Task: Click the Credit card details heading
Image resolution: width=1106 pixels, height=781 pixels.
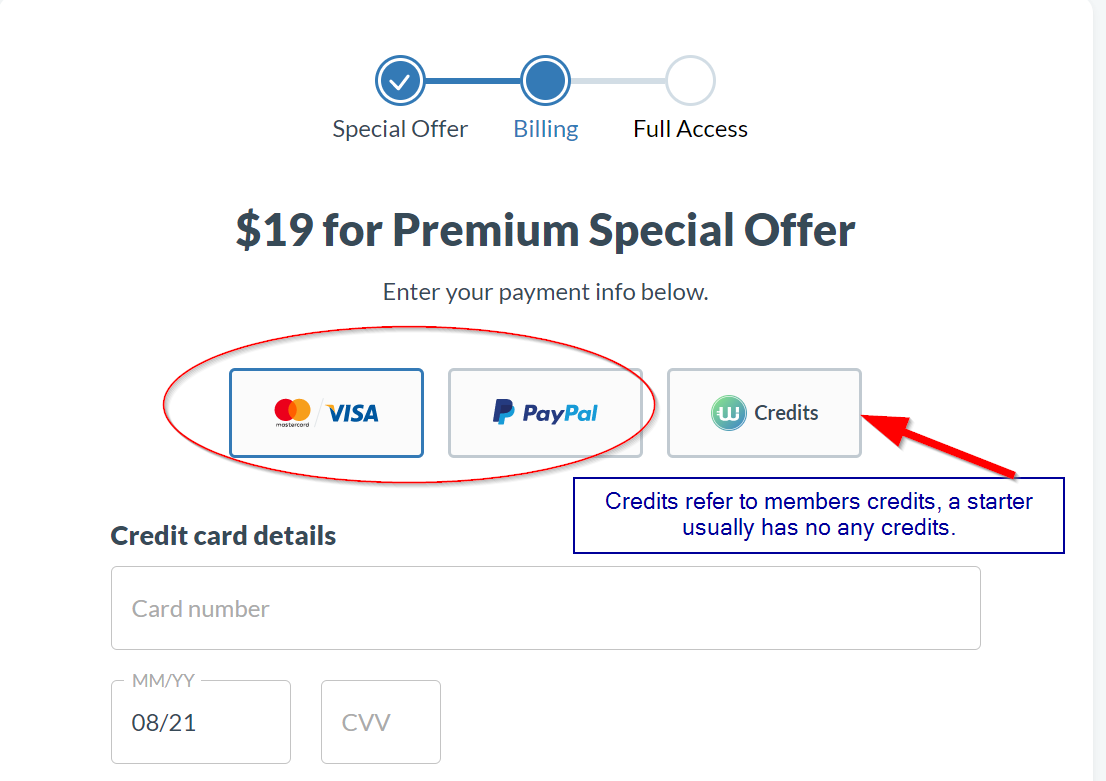Action: tap(223, 536)
